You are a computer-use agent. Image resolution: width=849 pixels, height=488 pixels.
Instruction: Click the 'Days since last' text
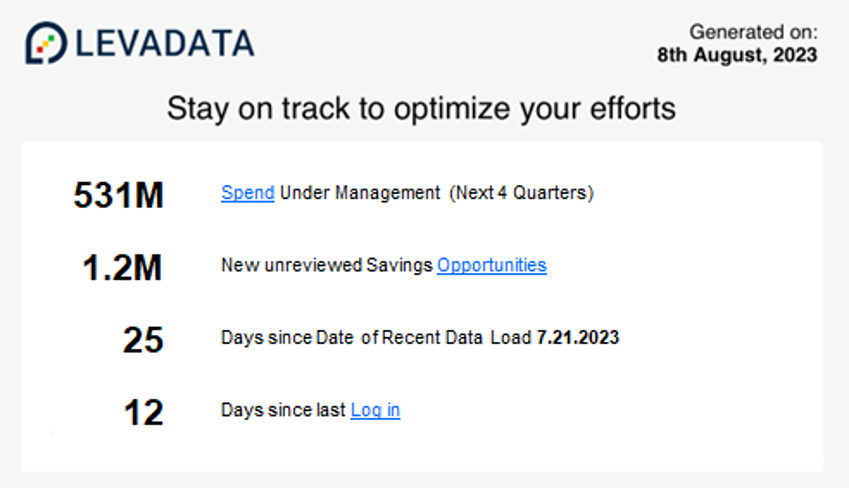pos(283,410)
